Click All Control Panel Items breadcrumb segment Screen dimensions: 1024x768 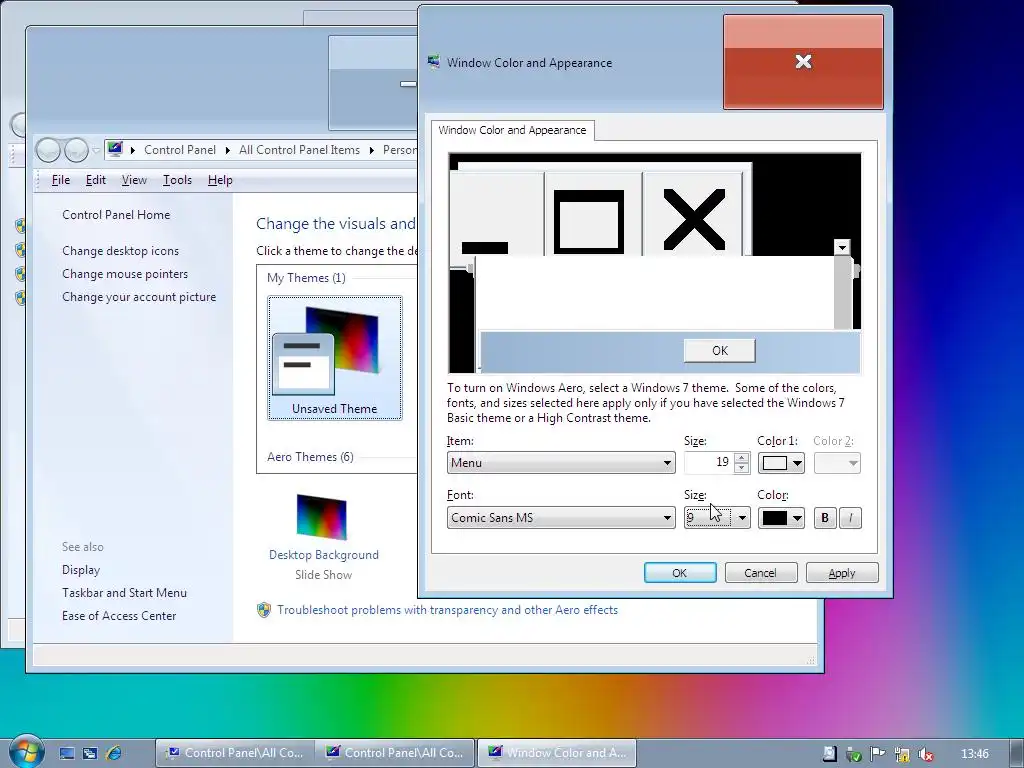click(299, 150)
